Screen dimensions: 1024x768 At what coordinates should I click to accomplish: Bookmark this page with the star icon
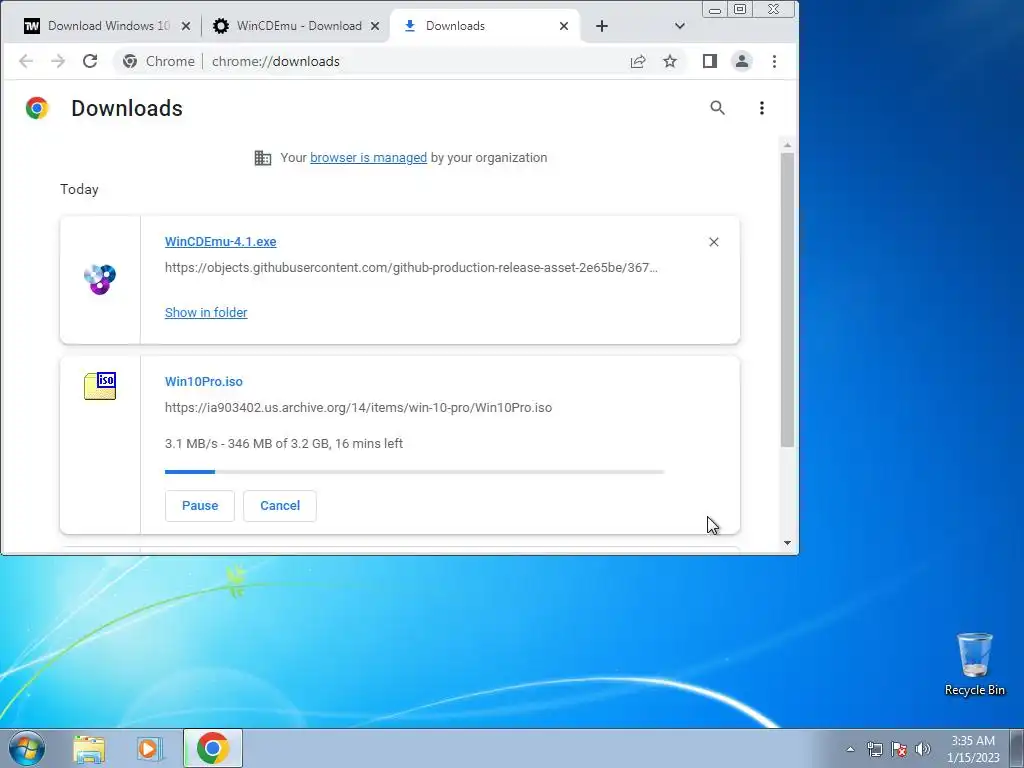pos(670,61)
